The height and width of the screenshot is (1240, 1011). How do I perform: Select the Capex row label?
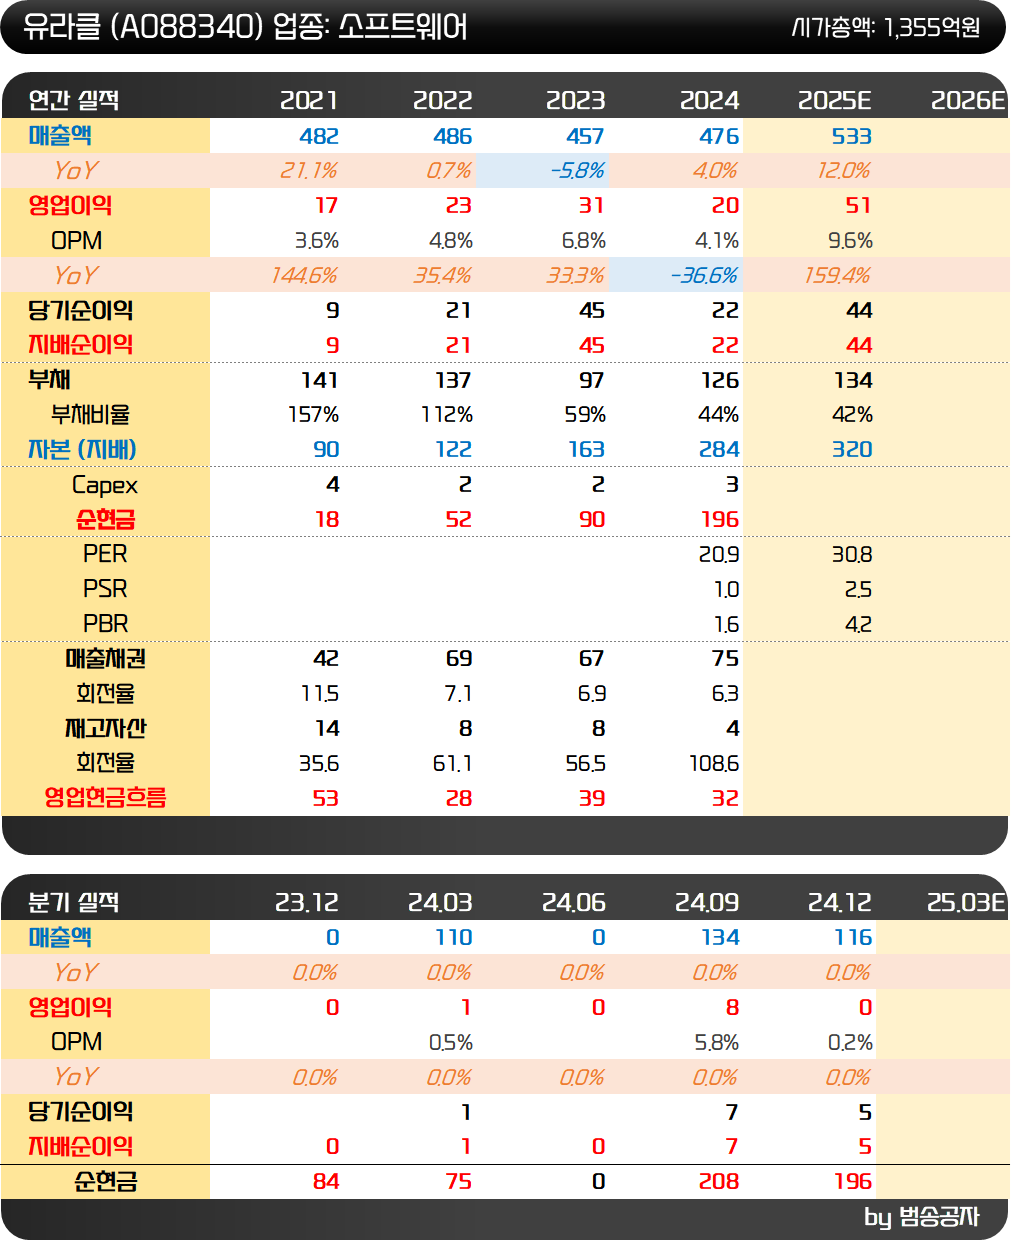click(105, 485)
